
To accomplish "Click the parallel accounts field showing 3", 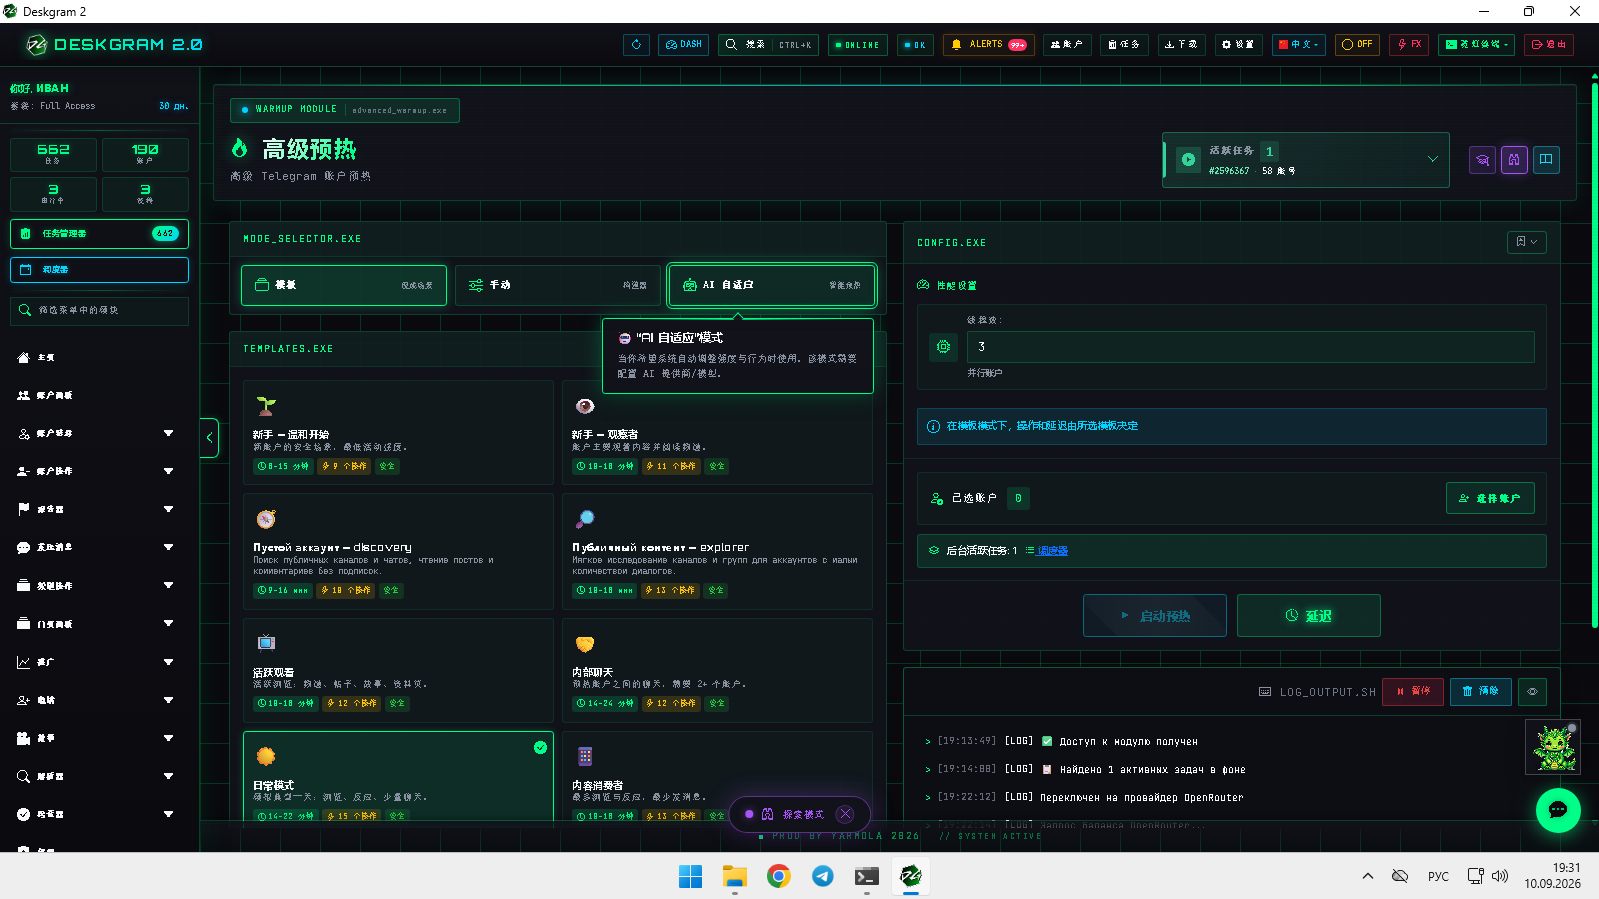I will click(1250, 347).
